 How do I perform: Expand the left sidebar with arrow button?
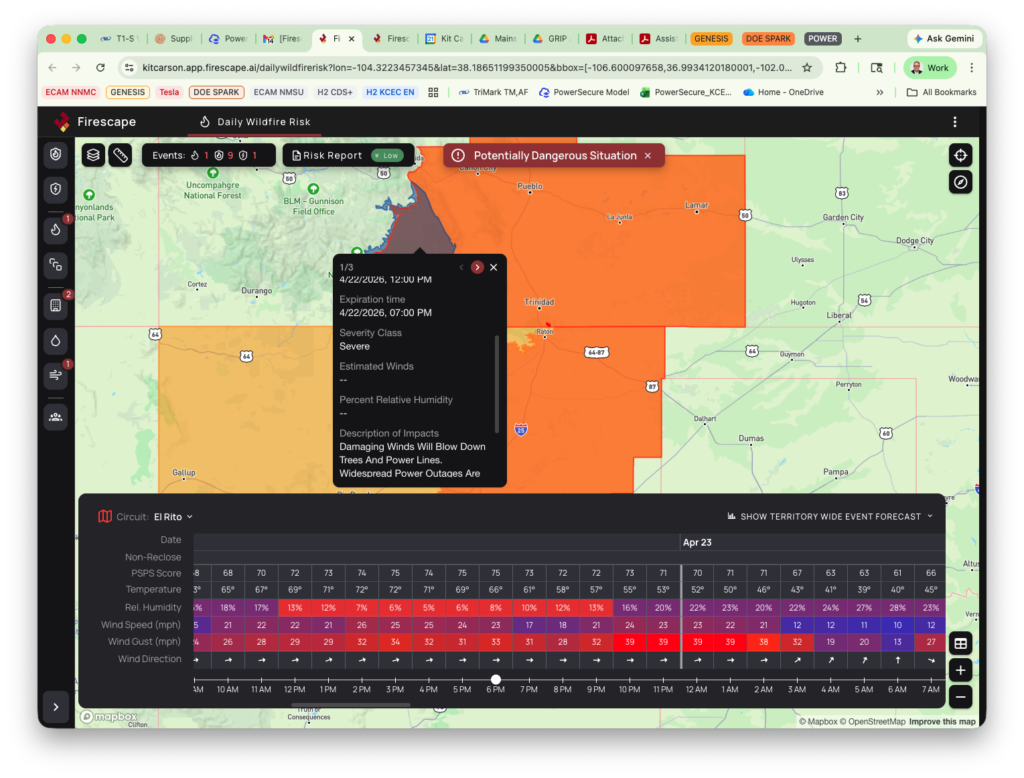click(x=56, y=707)
